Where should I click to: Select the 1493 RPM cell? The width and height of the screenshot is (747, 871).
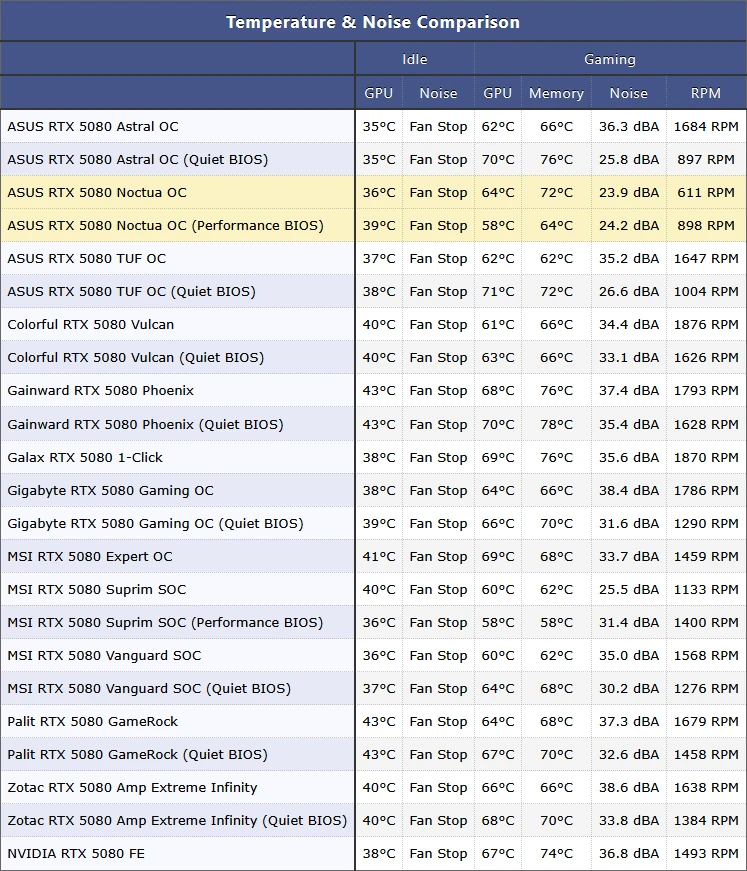[706, 854]
